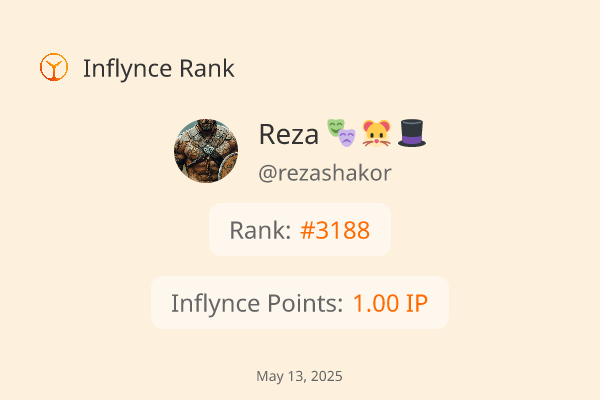
Task: Click the # symbol before 3188
Action: [x=307, y=230]
